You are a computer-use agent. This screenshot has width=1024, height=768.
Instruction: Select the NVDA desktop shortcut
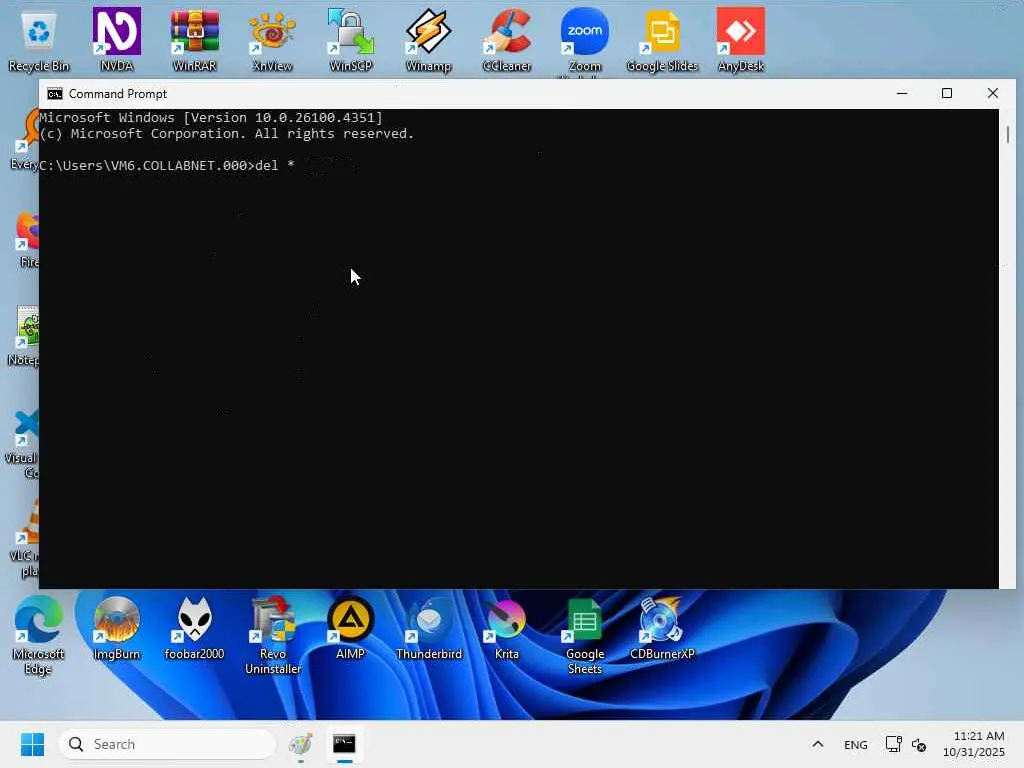click(x=117, y=39)
